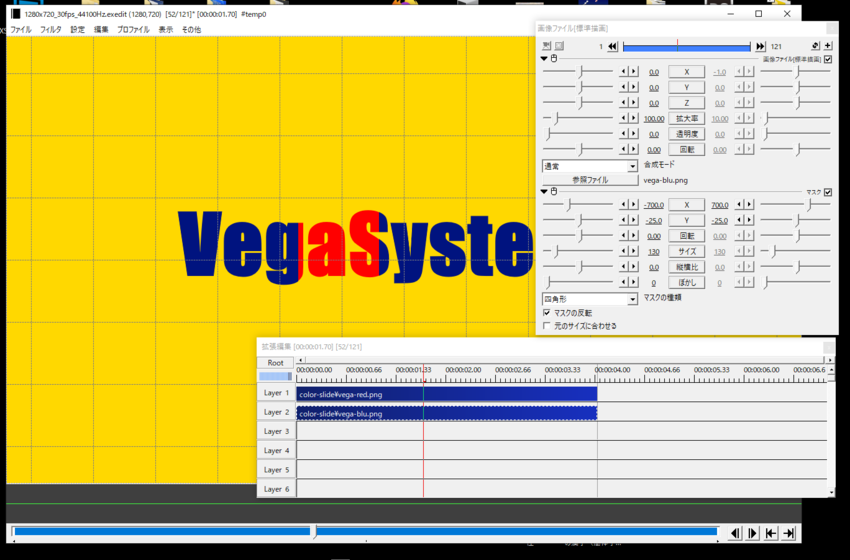The width and height of the screenshot is (850, 560).
Task: Toggle Layer 2 visibility button
Action: coord(275,412)
